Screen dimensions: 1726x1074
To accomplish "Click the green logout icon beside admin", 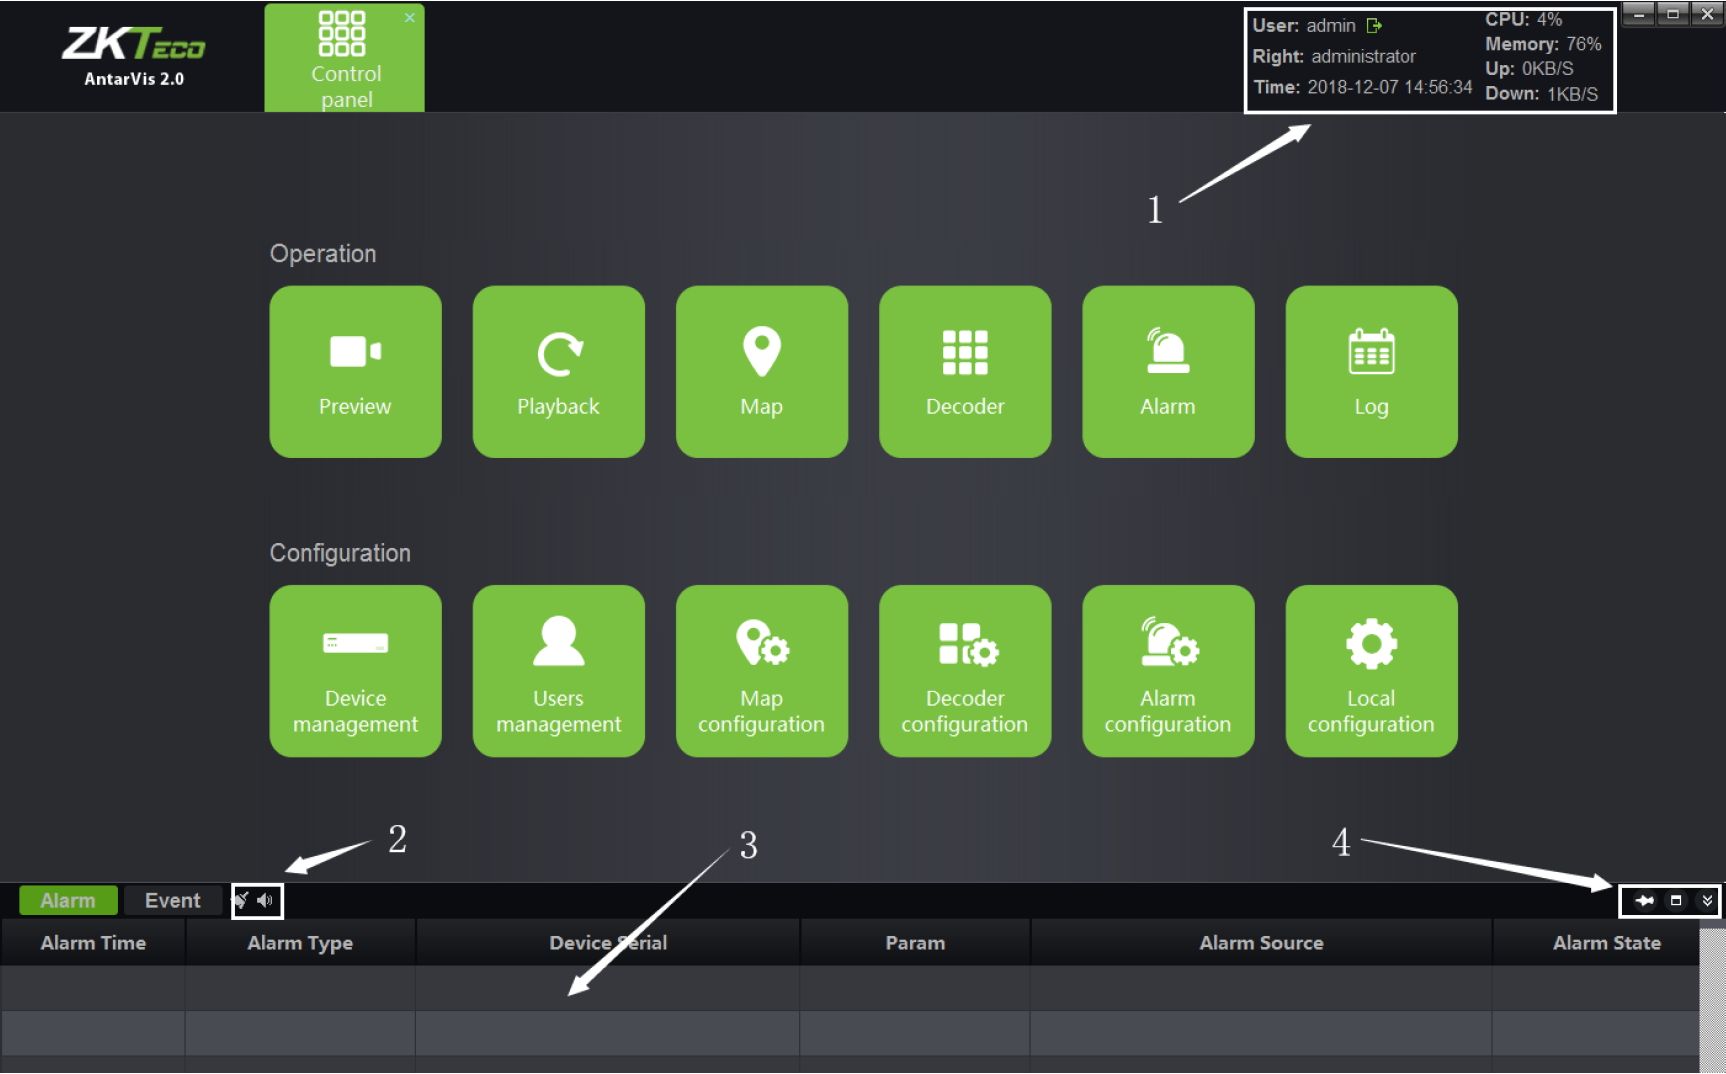I will 1374,26.
